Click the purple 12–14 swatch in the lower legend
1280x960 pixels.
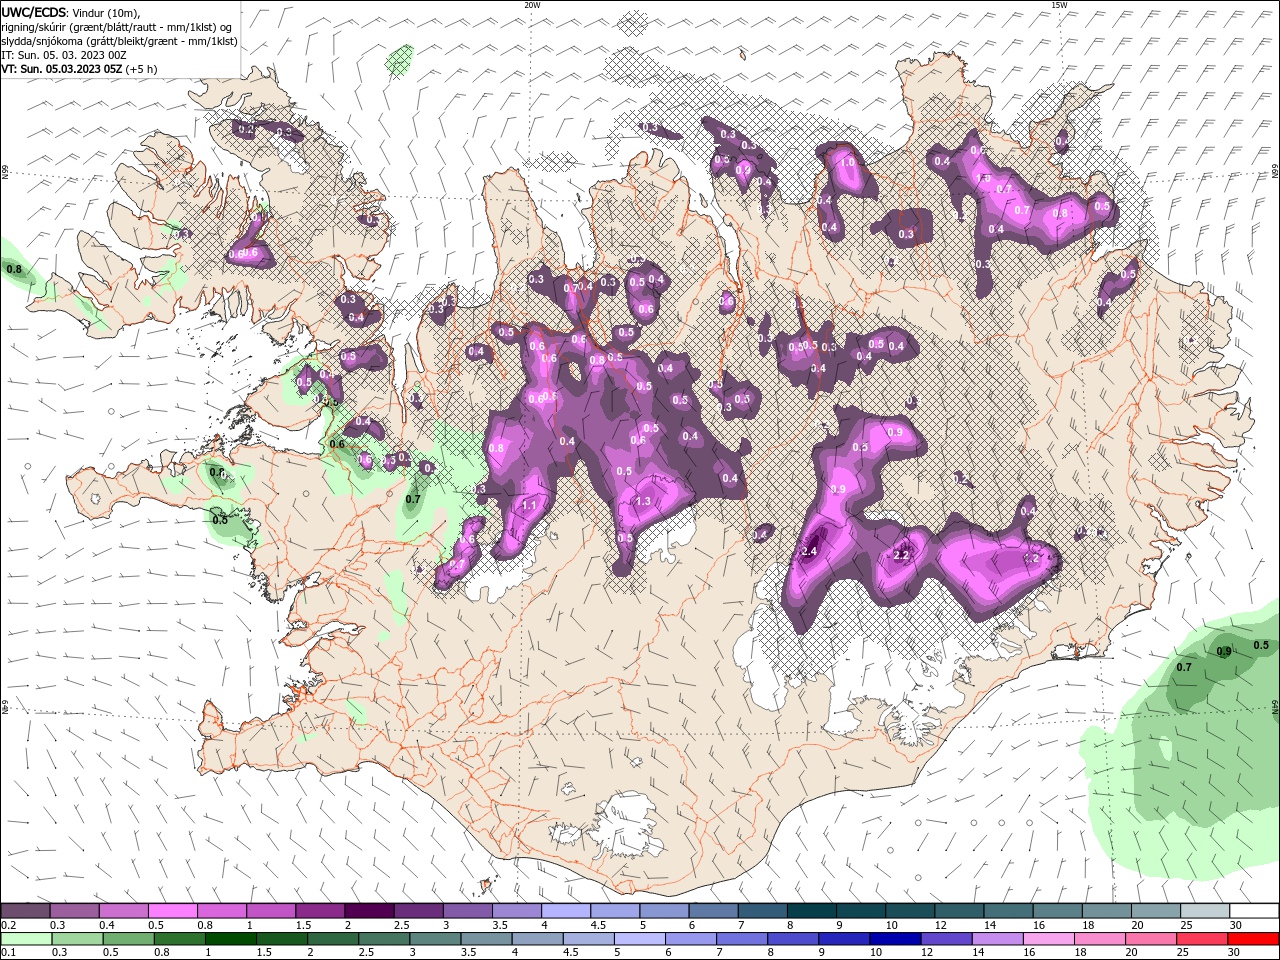tap(945, 939)
